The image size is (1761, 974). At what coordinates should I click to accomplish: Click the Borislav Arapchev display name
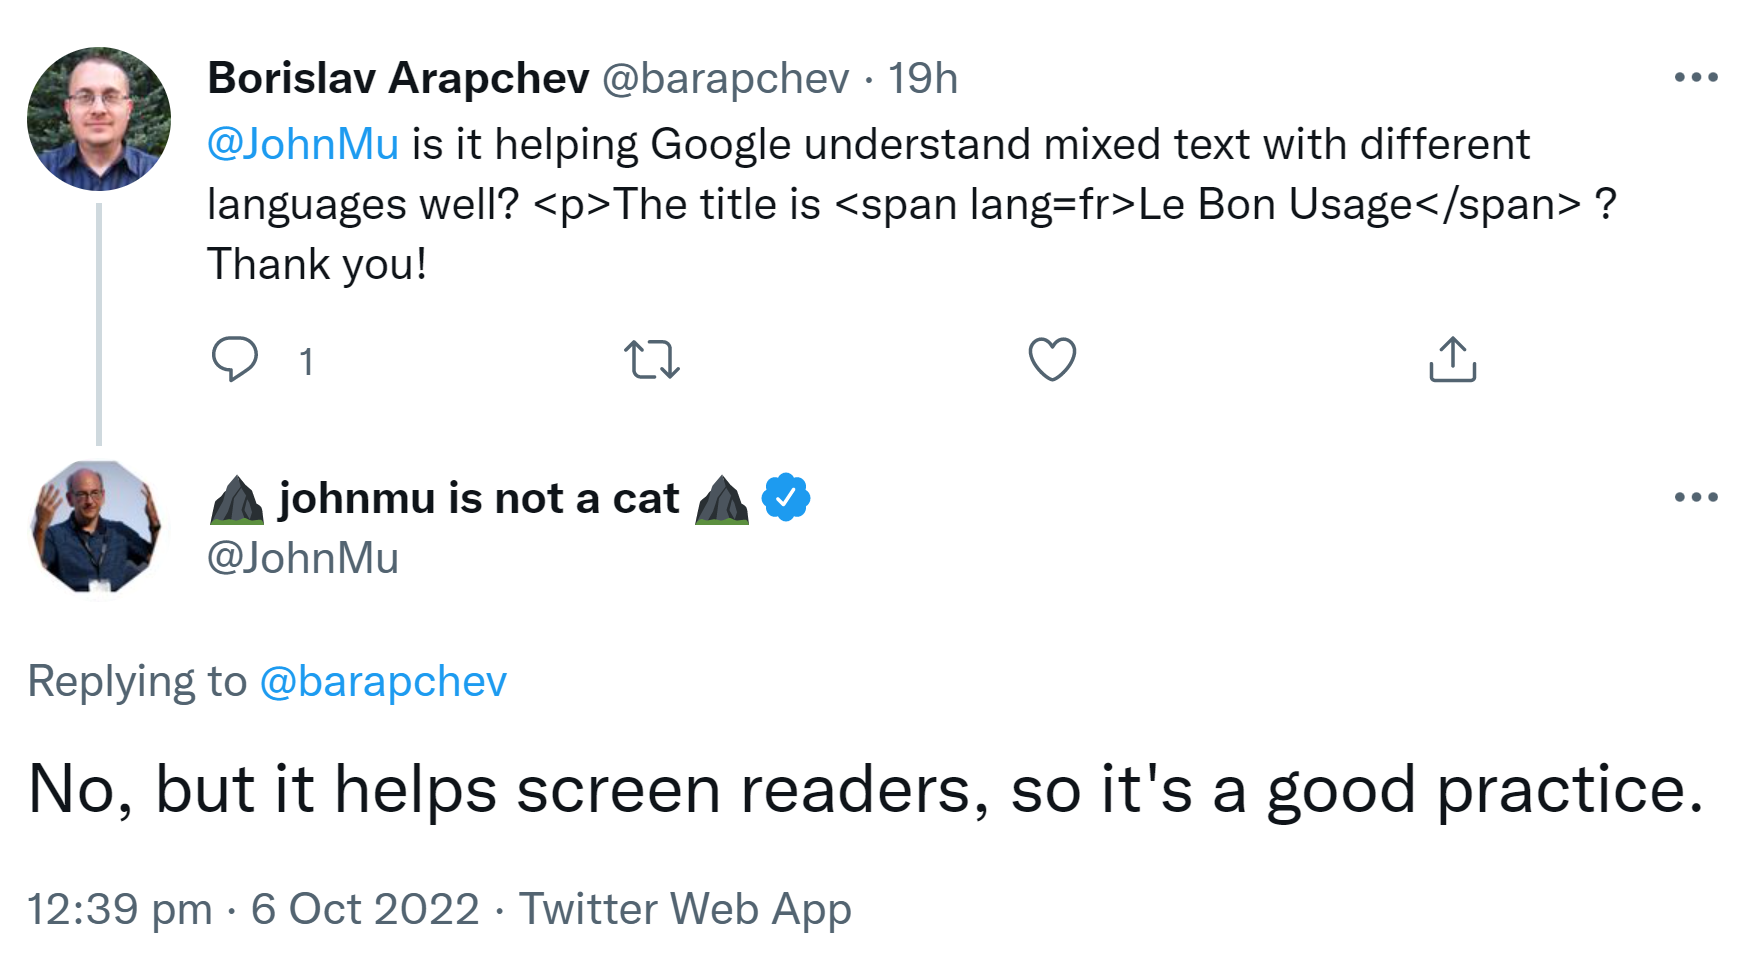[398, 78]
